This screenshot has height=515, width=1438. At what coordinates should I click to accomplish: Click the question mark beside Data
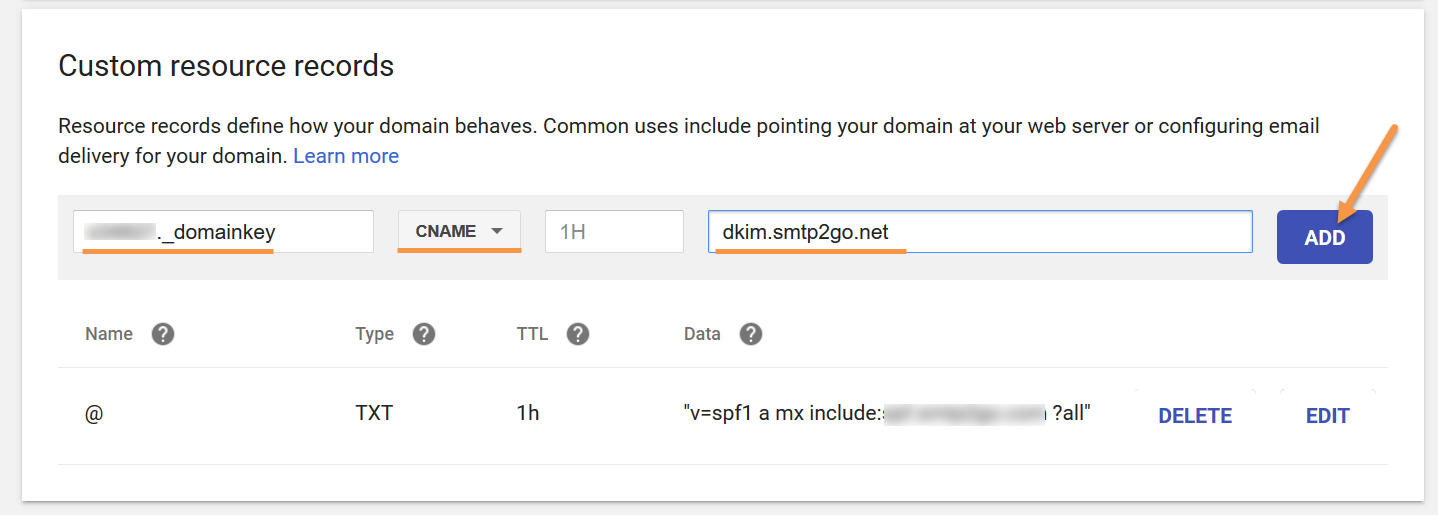coord(751,334)
